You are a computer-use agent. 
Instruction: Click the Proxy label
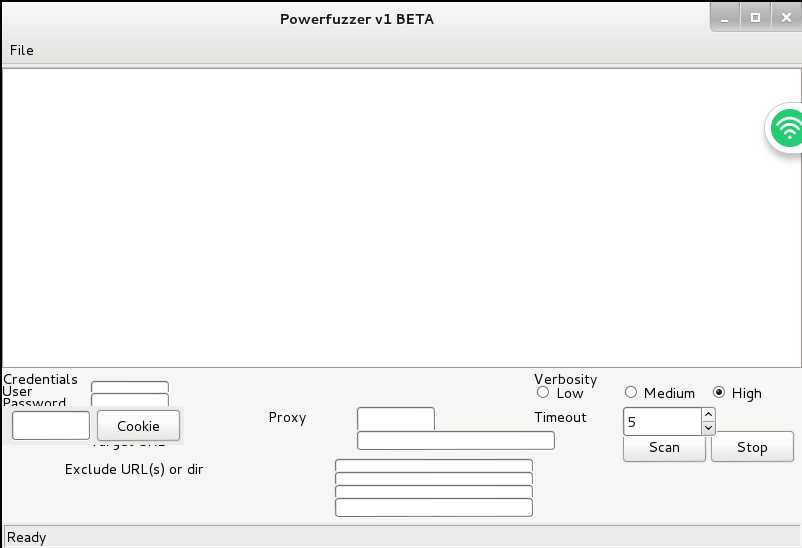tap(287, 418)
